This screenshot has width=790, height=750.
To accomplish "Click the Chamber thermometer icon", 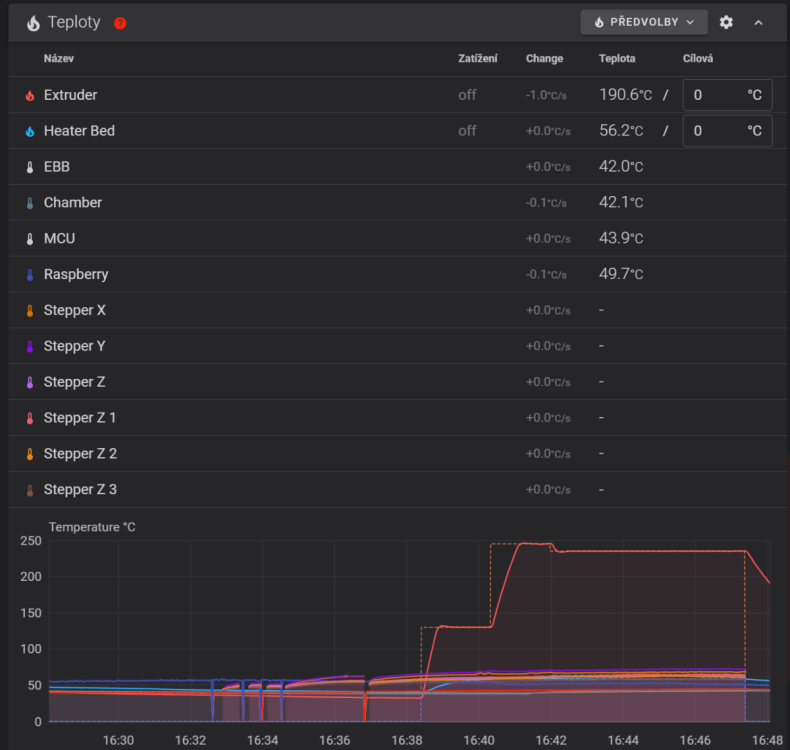I will coord(30,203).
